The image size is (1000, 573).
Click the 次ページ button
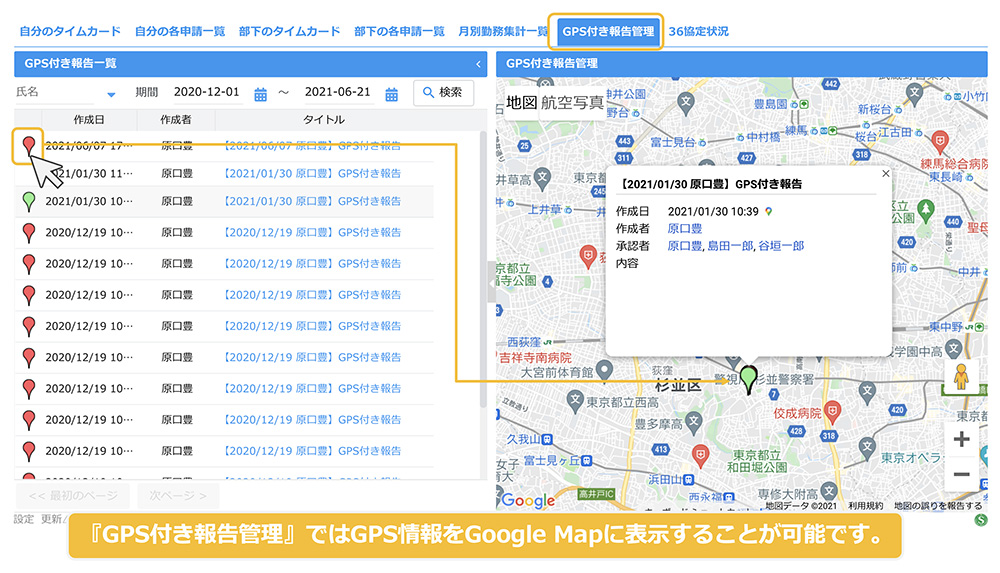(x=177, y=496)
